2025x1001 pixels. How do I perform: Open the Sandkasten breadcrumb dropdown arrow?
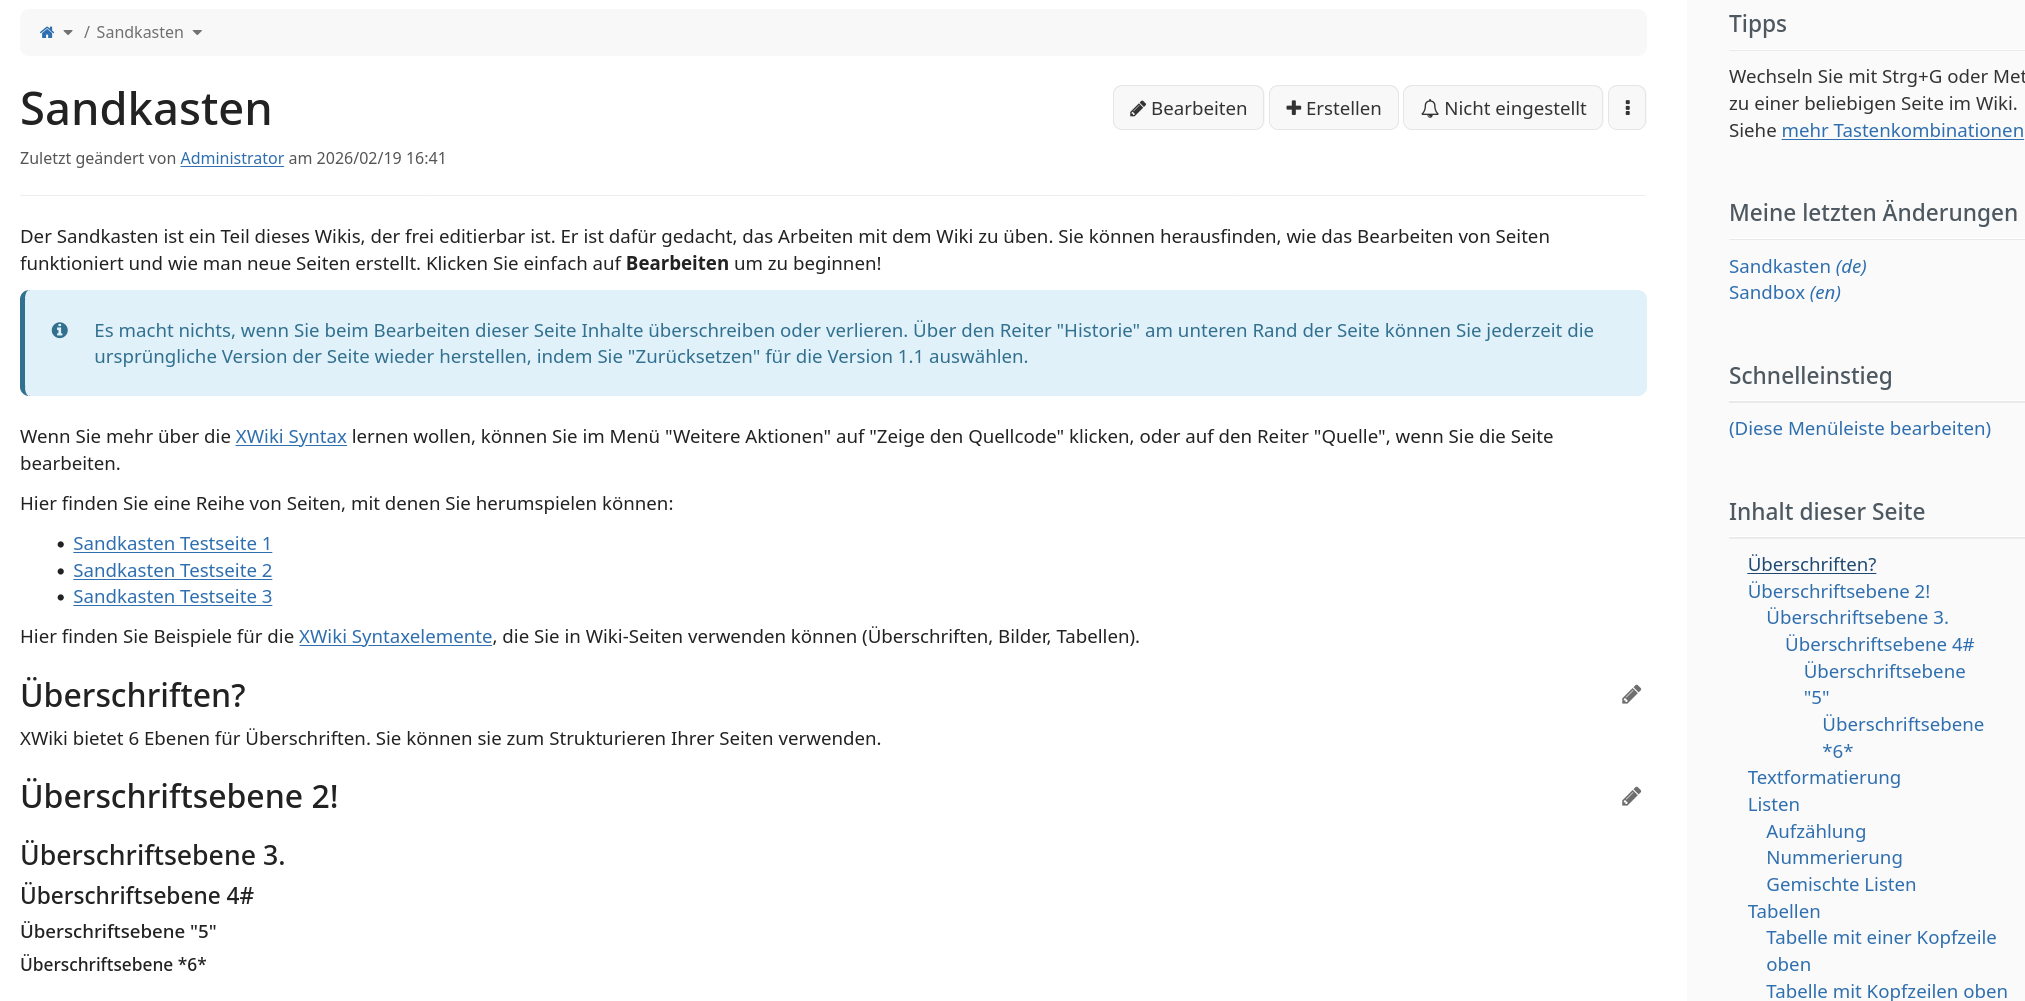(197, 33)
